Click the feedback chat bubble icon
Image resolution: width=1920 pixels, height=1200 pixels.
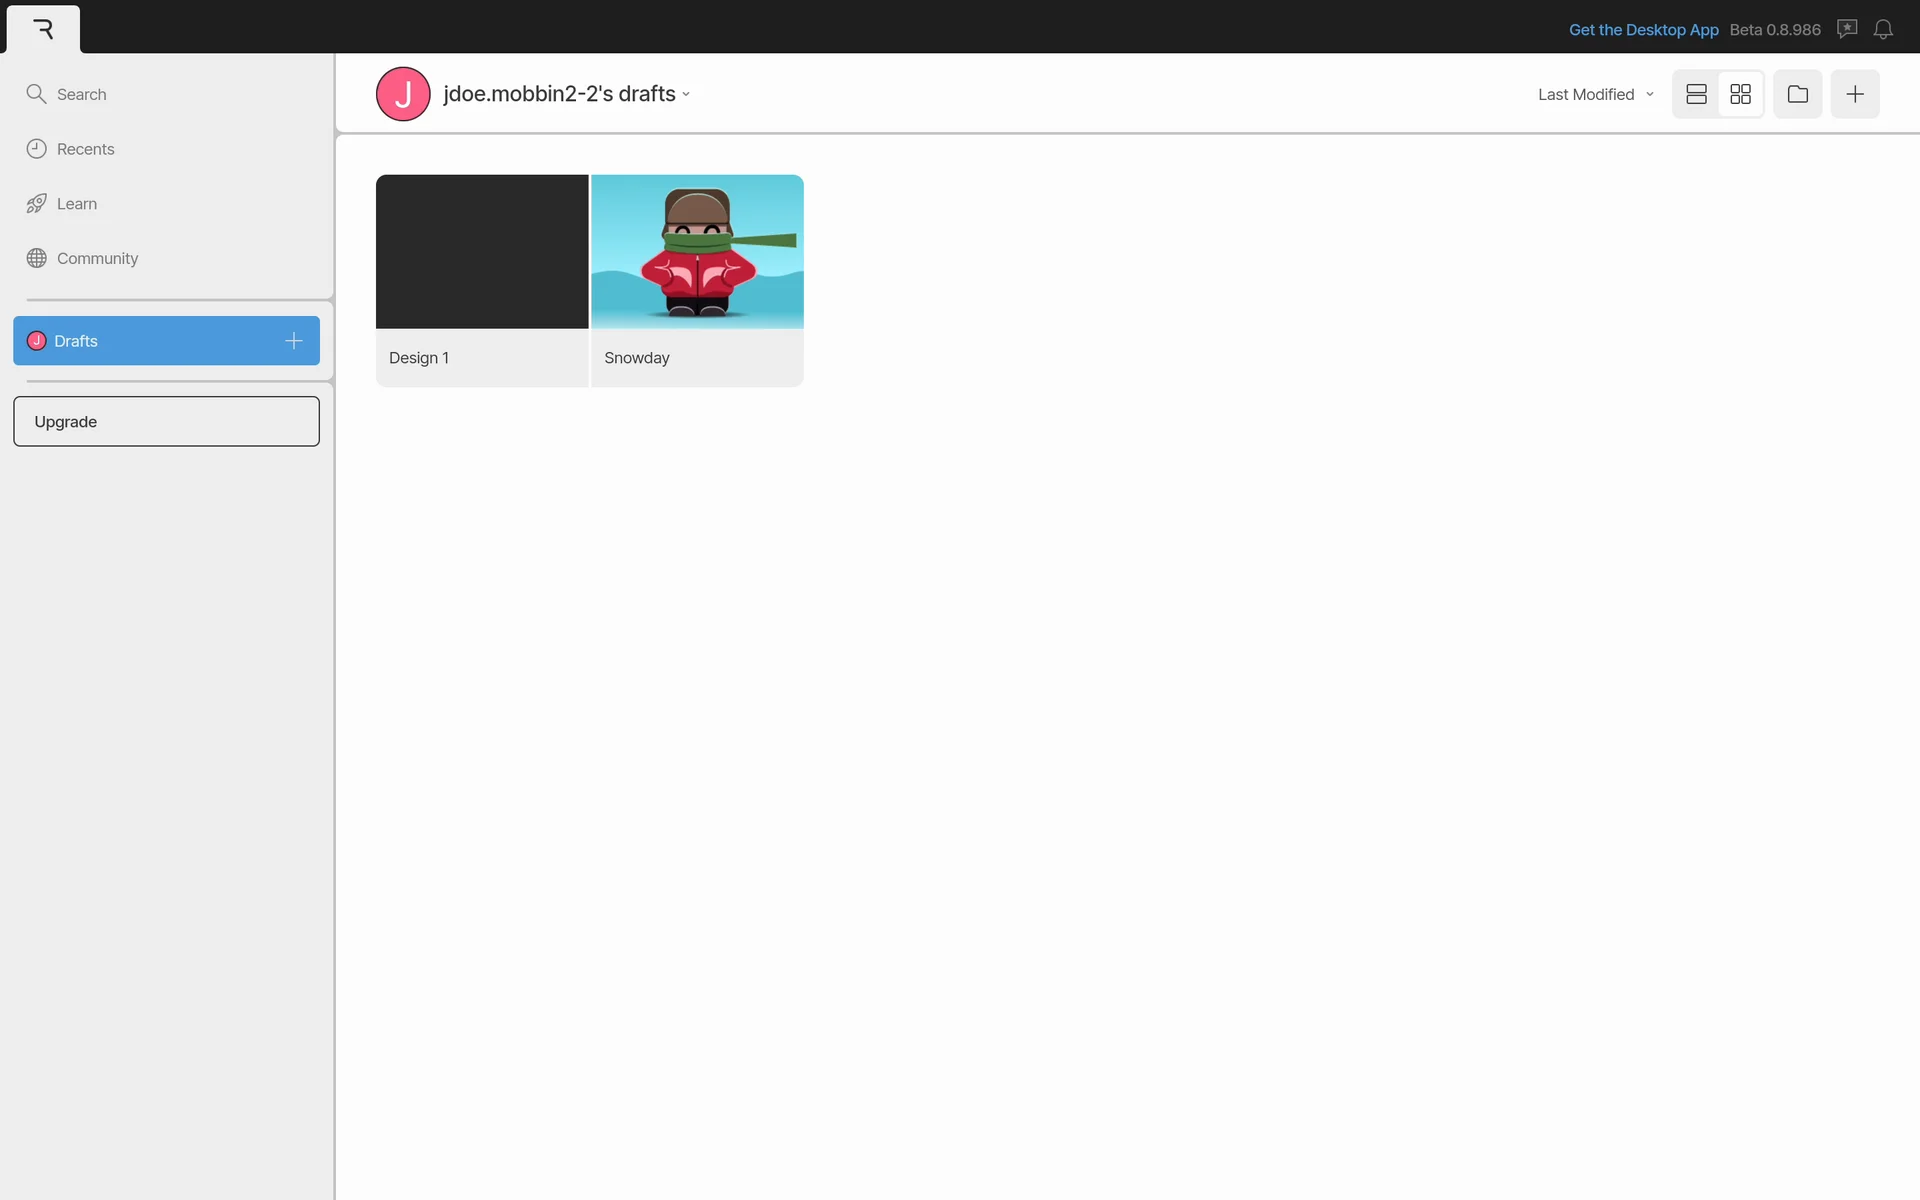1847,29
